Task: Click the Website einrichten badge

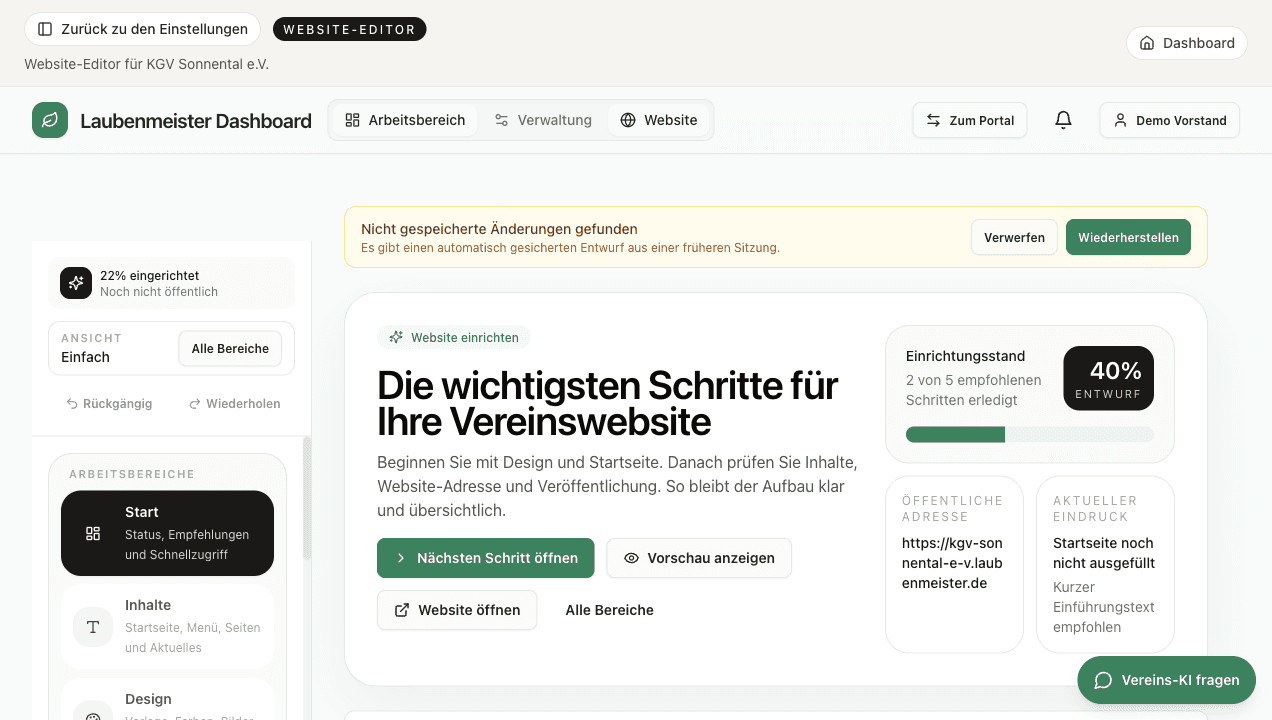Action: click(x=454, y=337)
